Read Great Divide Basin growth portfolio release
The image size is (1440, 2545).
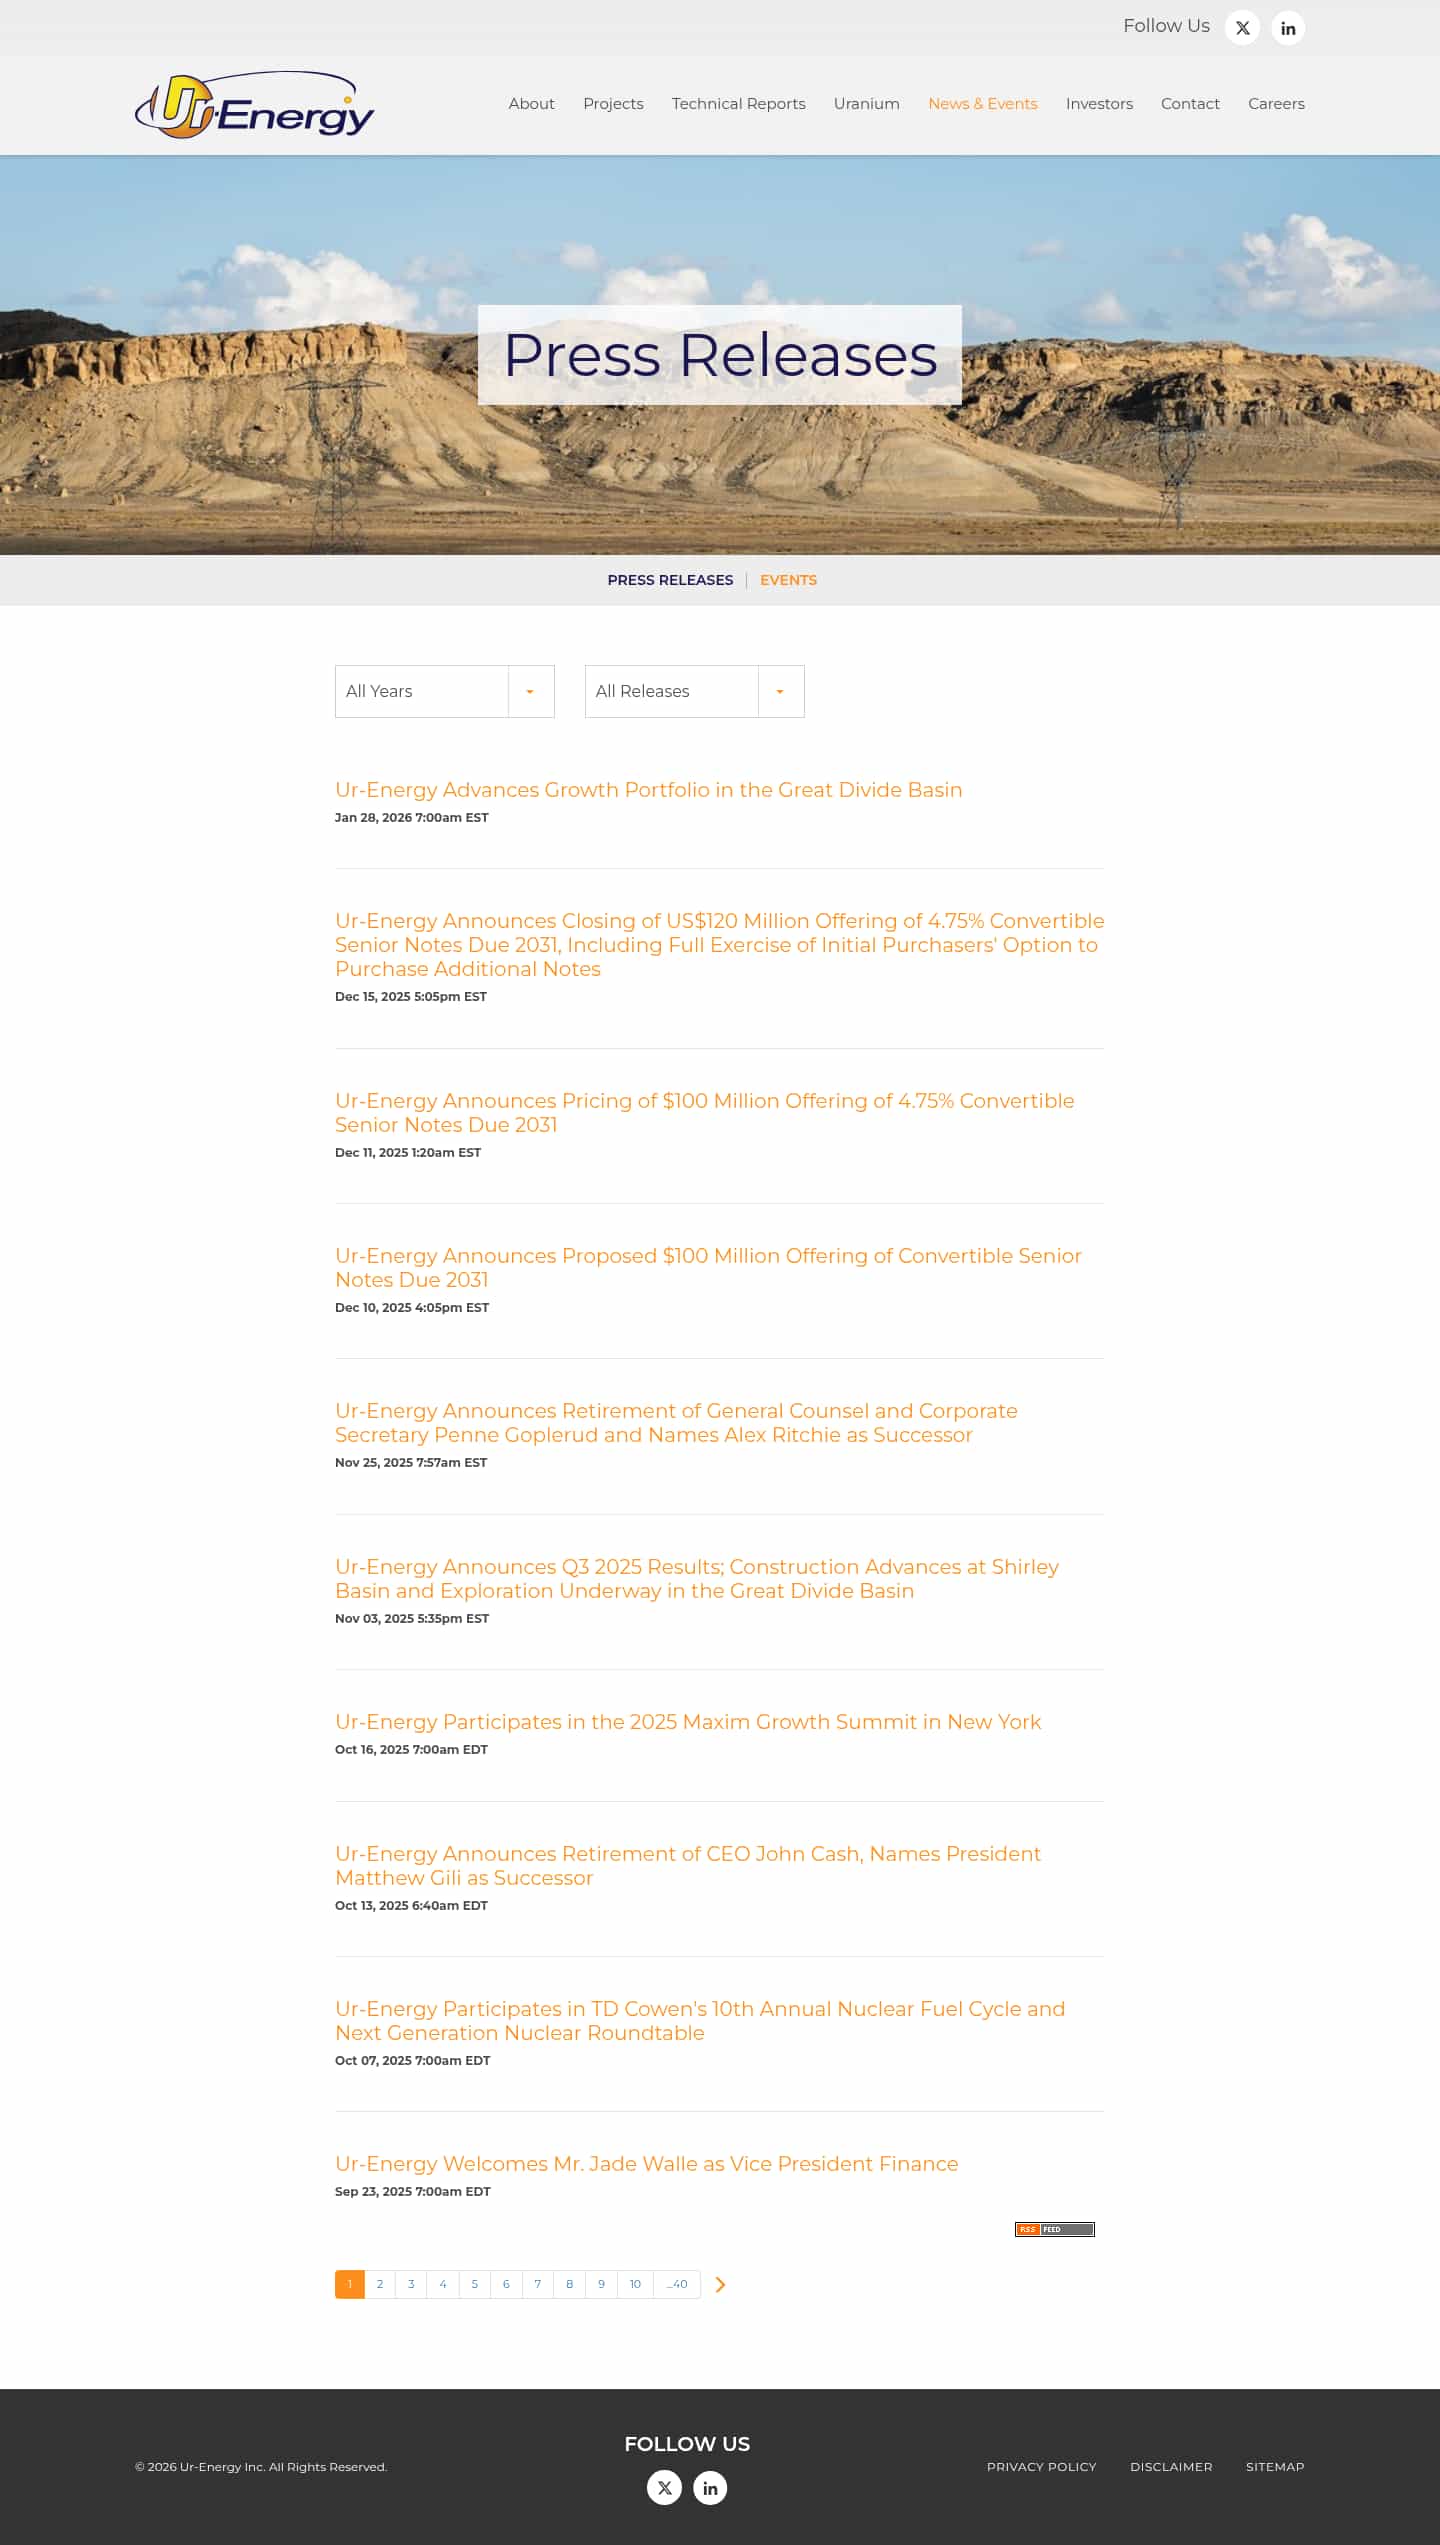(648, 790)
